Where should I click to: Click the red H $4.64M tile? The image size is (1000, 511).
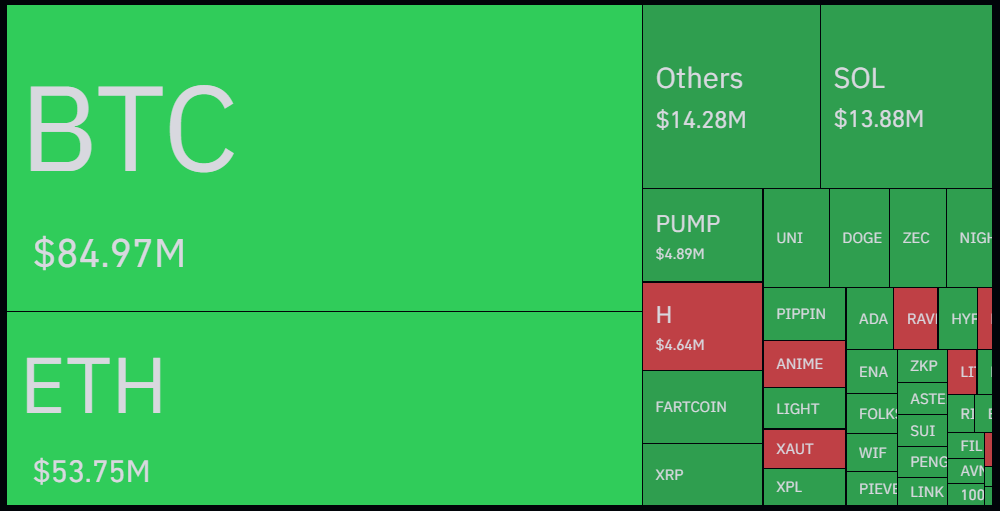pos(702,326)
